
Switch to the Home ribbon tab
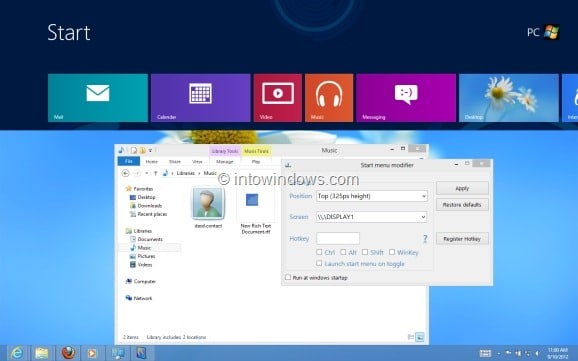[152, 162]
